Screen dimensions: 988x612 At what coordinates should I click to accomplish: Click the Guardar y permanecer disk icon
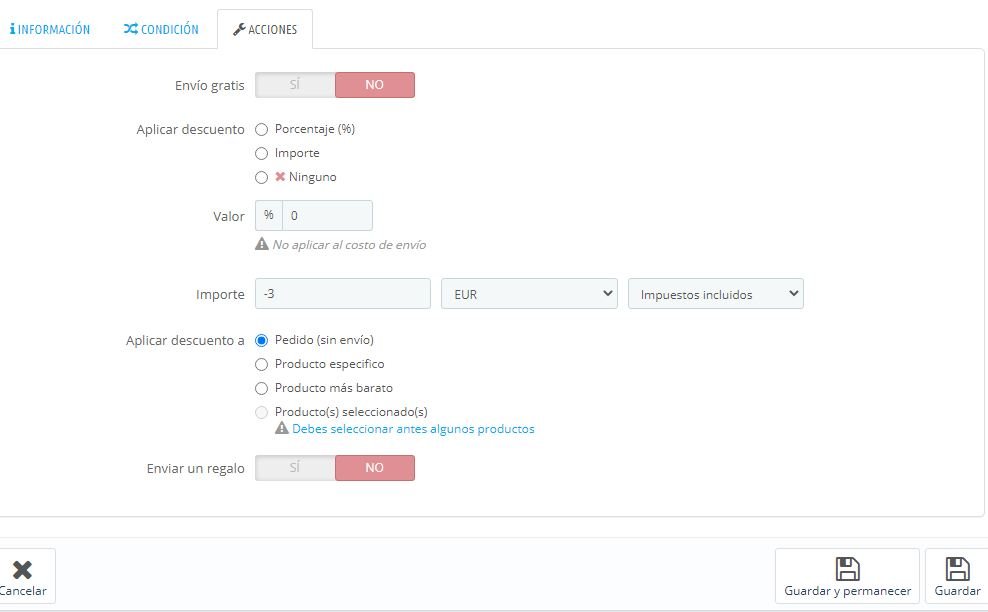tap(847, 569)
